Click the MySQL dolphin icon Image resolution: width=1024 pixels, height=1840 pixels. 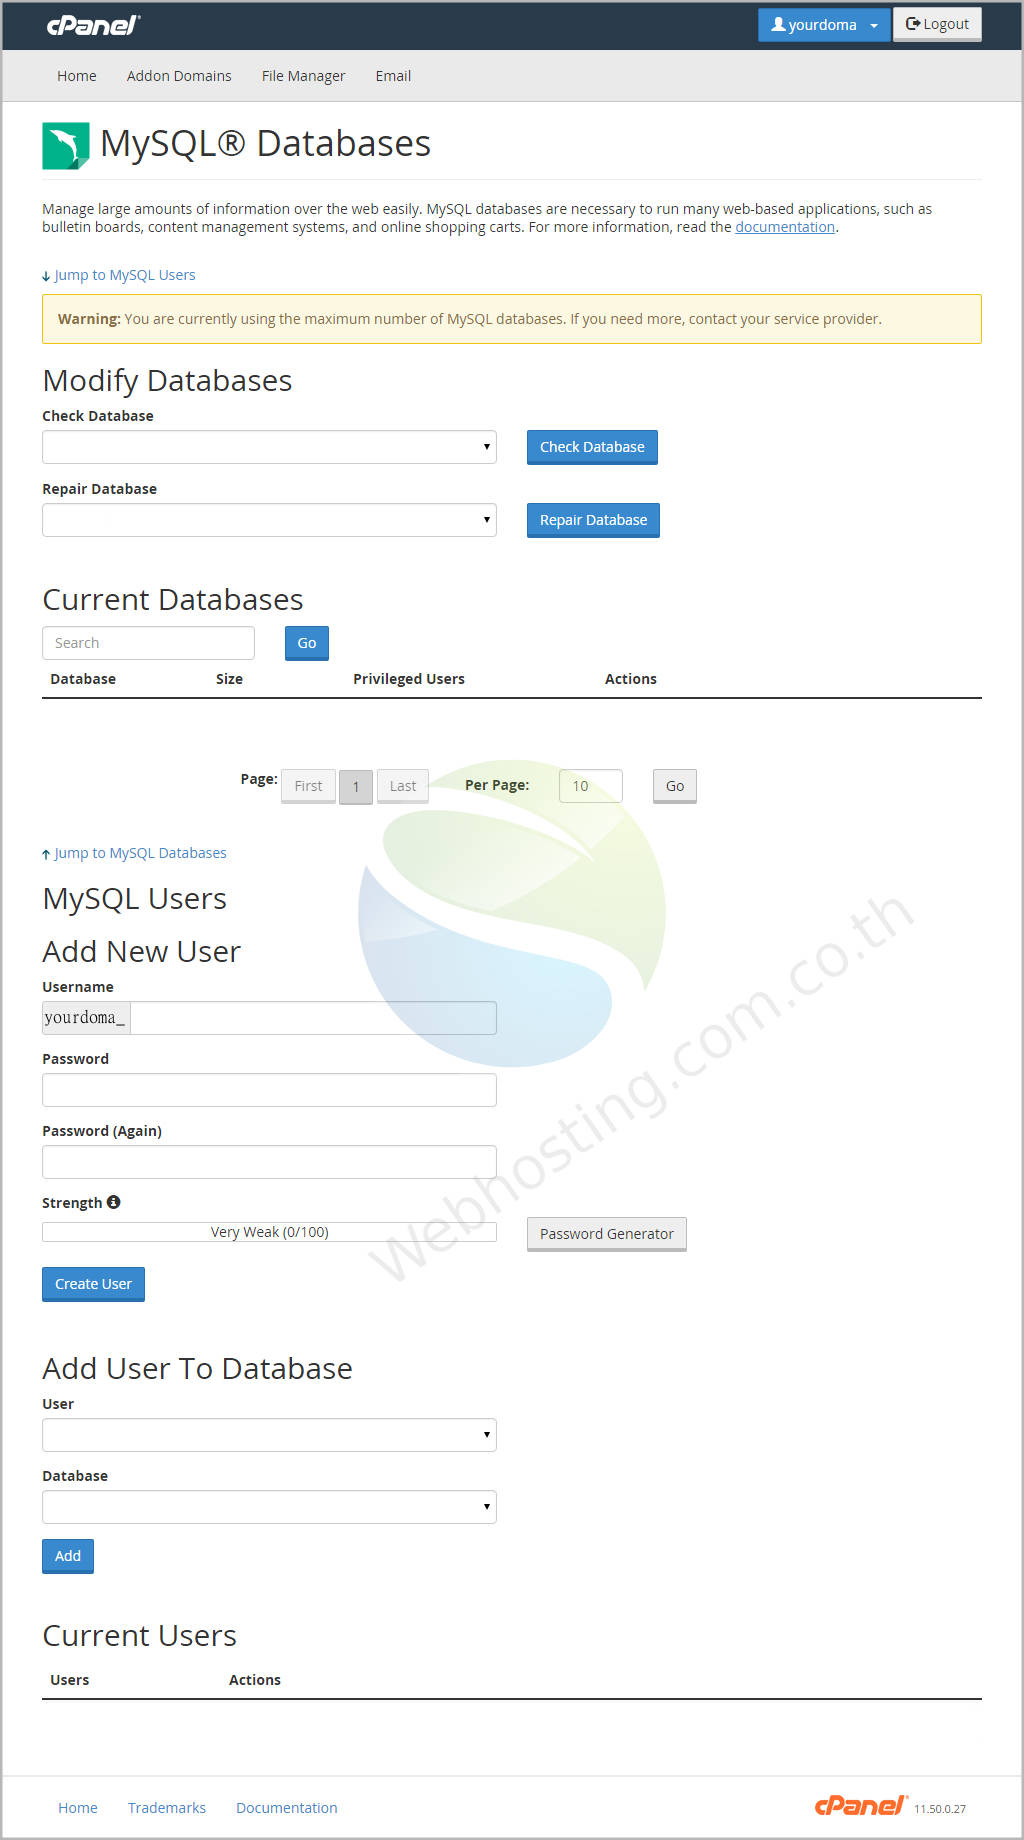coord(66,146)
